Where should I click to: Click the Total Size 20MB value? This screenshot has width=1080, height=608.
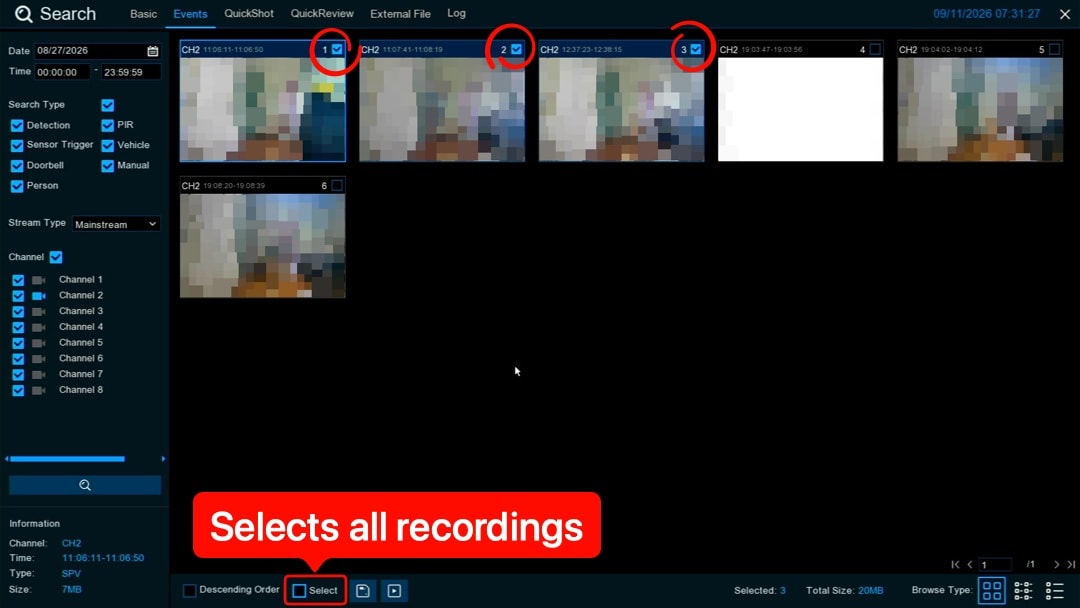pyautogui.click(x=871, y=590)
